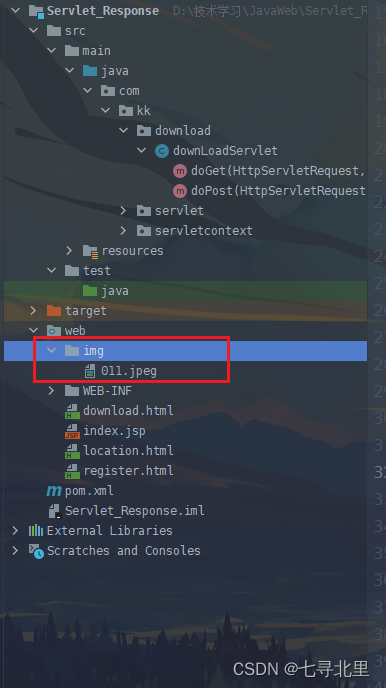Click the 011.jpeg image file icon

(90, 371)
